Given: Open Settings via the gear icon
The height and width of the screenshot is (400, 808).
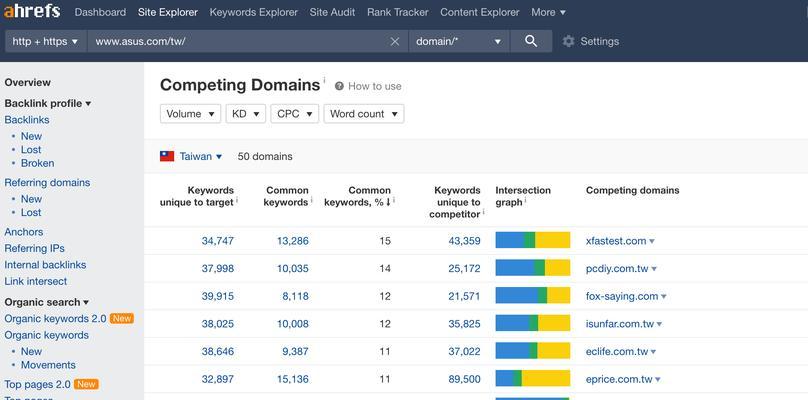Looking at the screenshot, I should [568, 41].
